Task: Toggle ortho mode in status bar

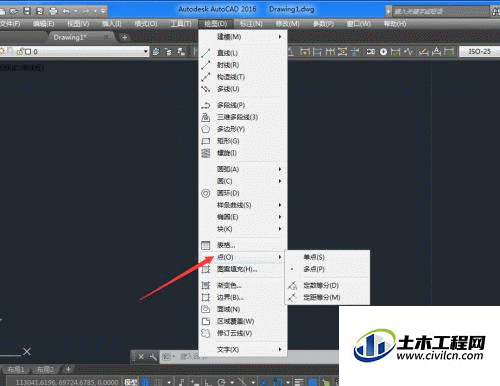Action: (207, 382)
